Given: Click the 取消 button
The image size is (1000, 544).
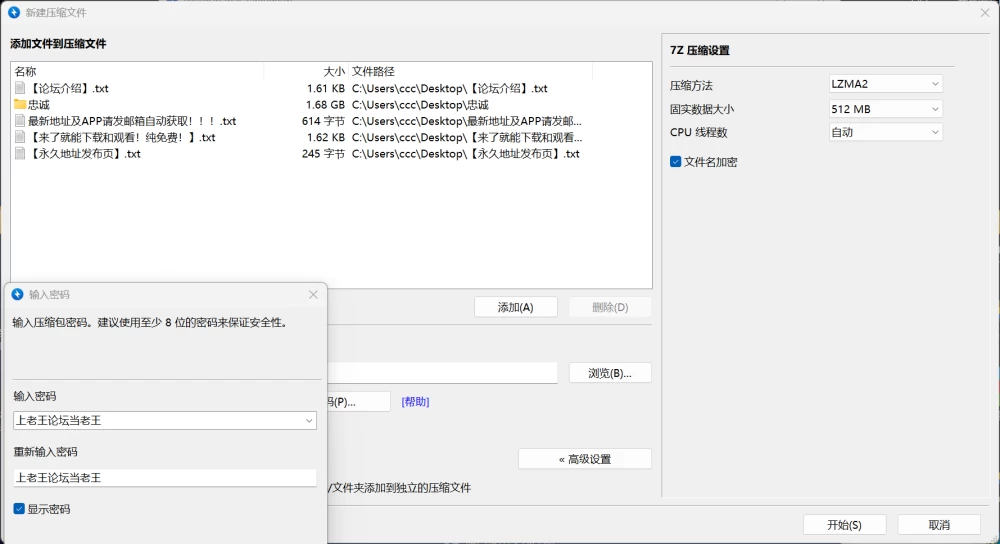Looking at the screenshot, I should (939, 525).
